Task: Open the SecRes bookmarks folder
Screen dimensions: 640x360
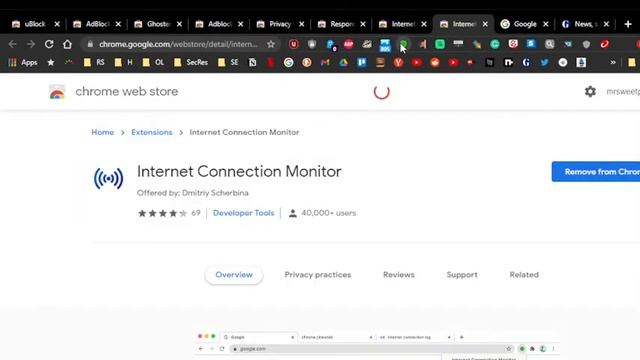Action: [191, 62]
